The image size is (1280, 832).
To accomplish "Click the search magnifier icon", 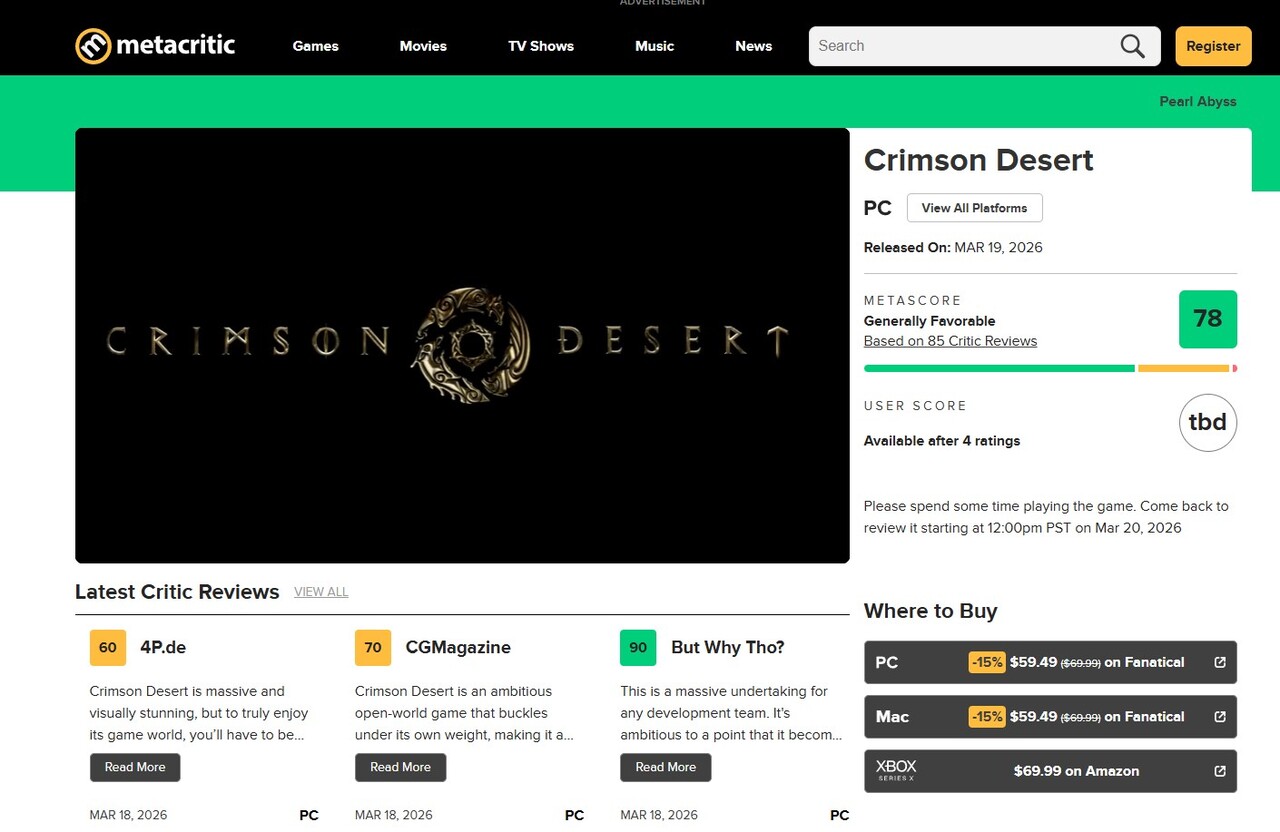I will pos(1132,46).
